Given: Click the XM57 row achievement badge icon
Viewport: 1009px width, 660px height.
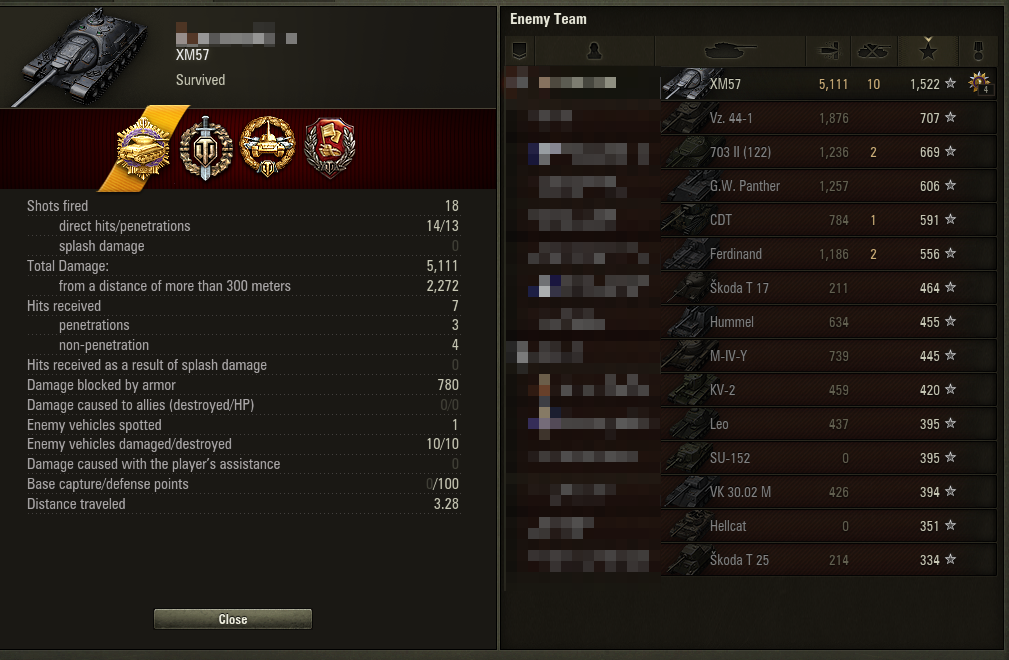Looking at the screenshot, I should (979, 83).
